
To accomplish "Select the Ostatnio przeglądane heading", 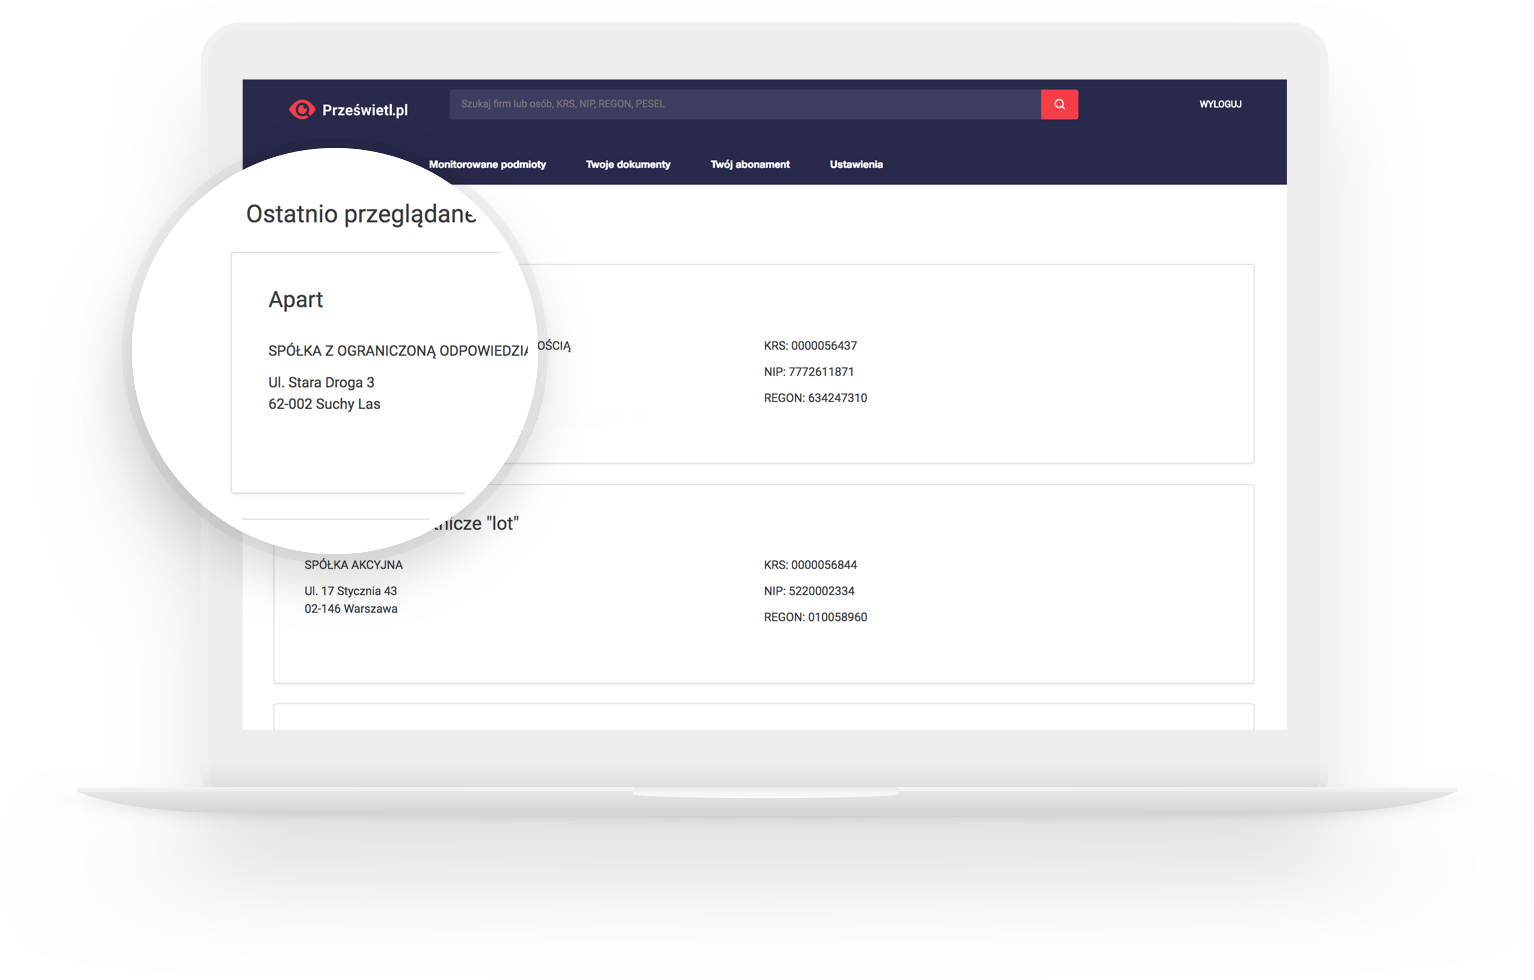I will [x=360, y=214].
